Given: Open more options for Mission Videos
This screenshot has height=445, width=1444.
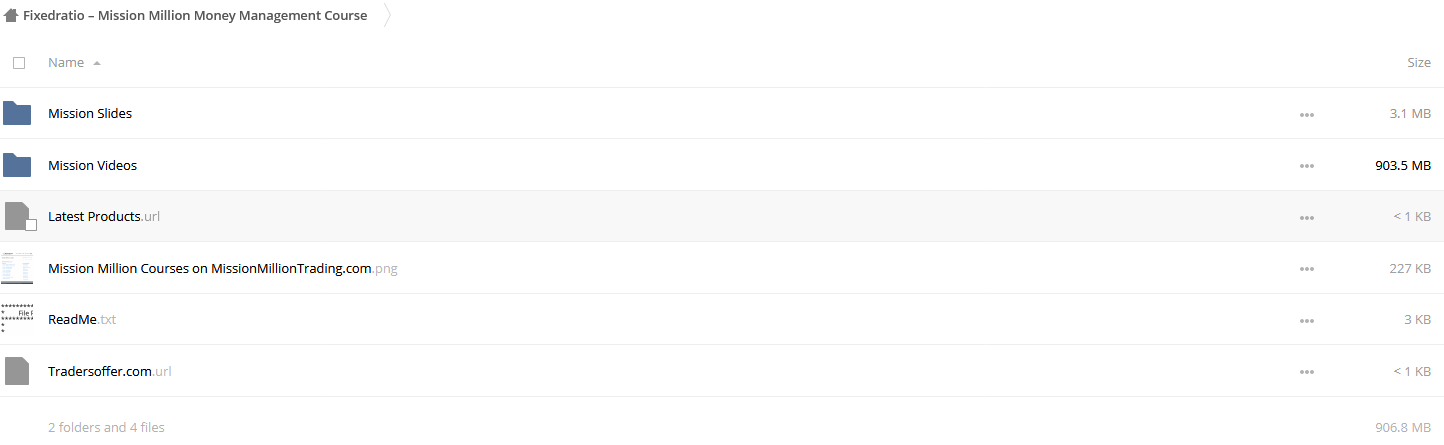Looking at the screenshot, I should [1306, 166].
